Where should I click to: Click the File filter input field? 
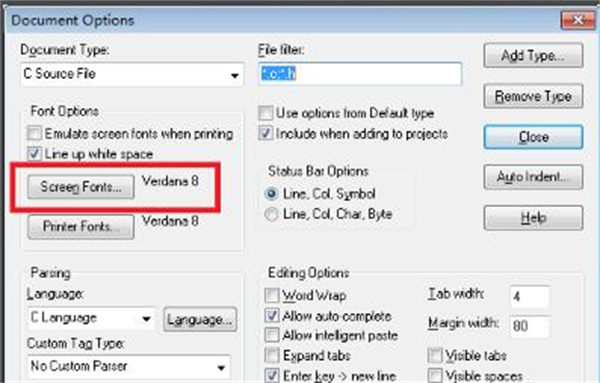(360, 74)
